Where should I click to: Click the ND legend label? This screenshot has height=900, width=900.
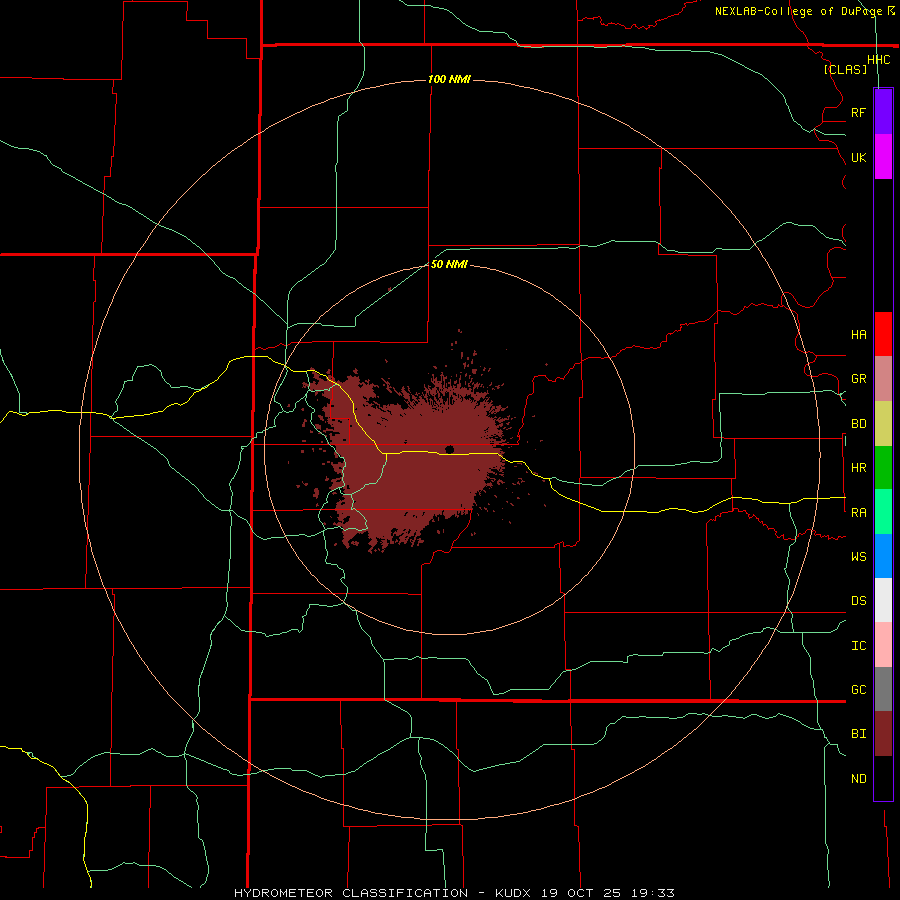click(858, 778)
